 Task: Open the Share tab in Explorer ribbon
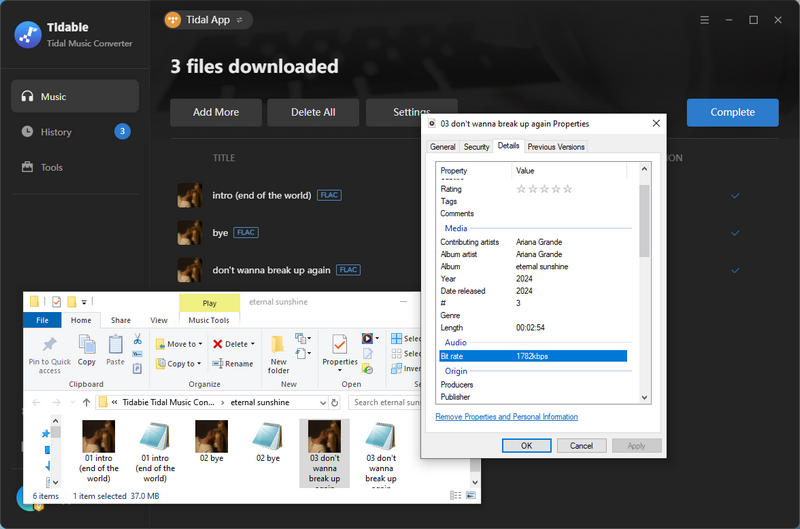click(121, 320)
